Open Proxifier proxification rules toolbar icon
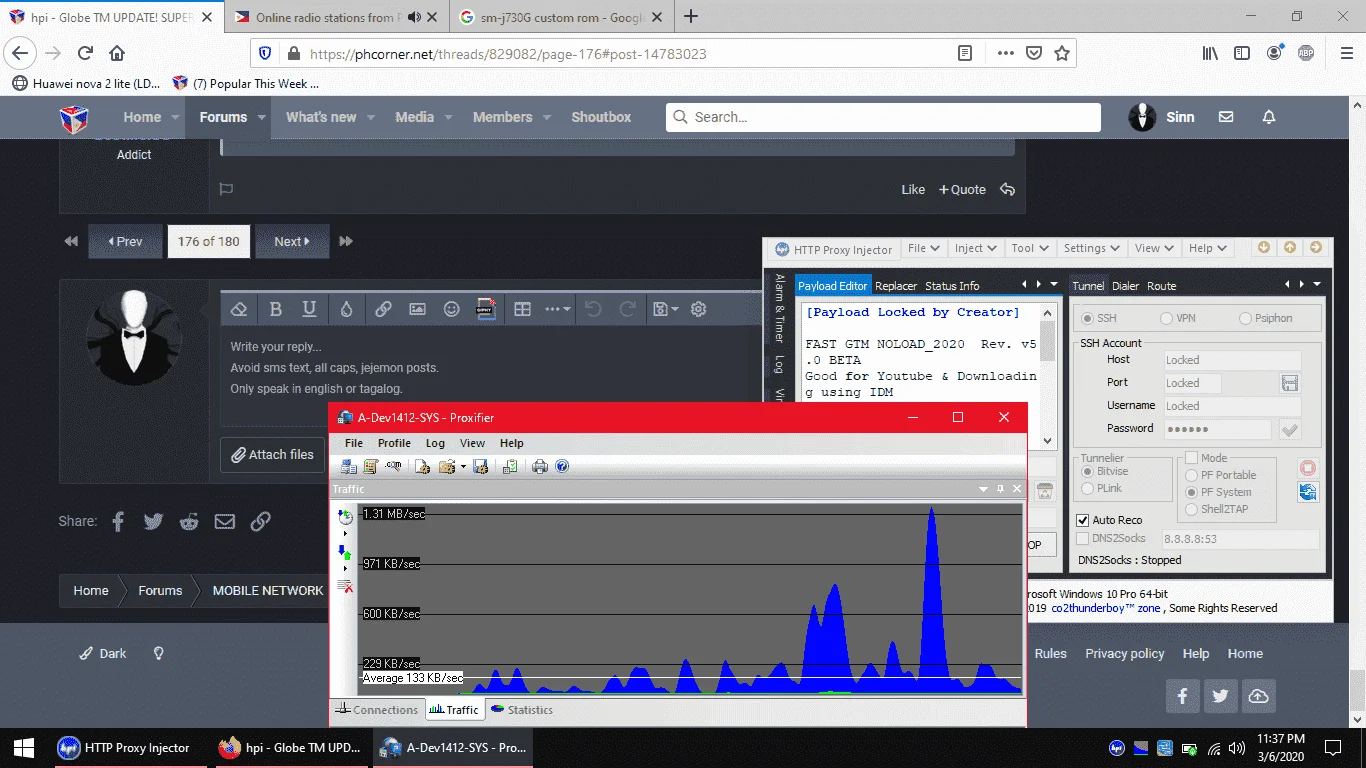This screenshot has width=1366, height=768. (371, 466)
